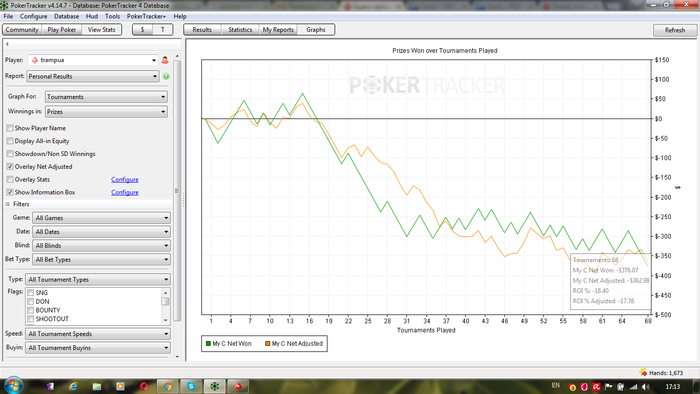700x394 pixels.
Task: Switch to Results tab
Action: coord(202,30)
